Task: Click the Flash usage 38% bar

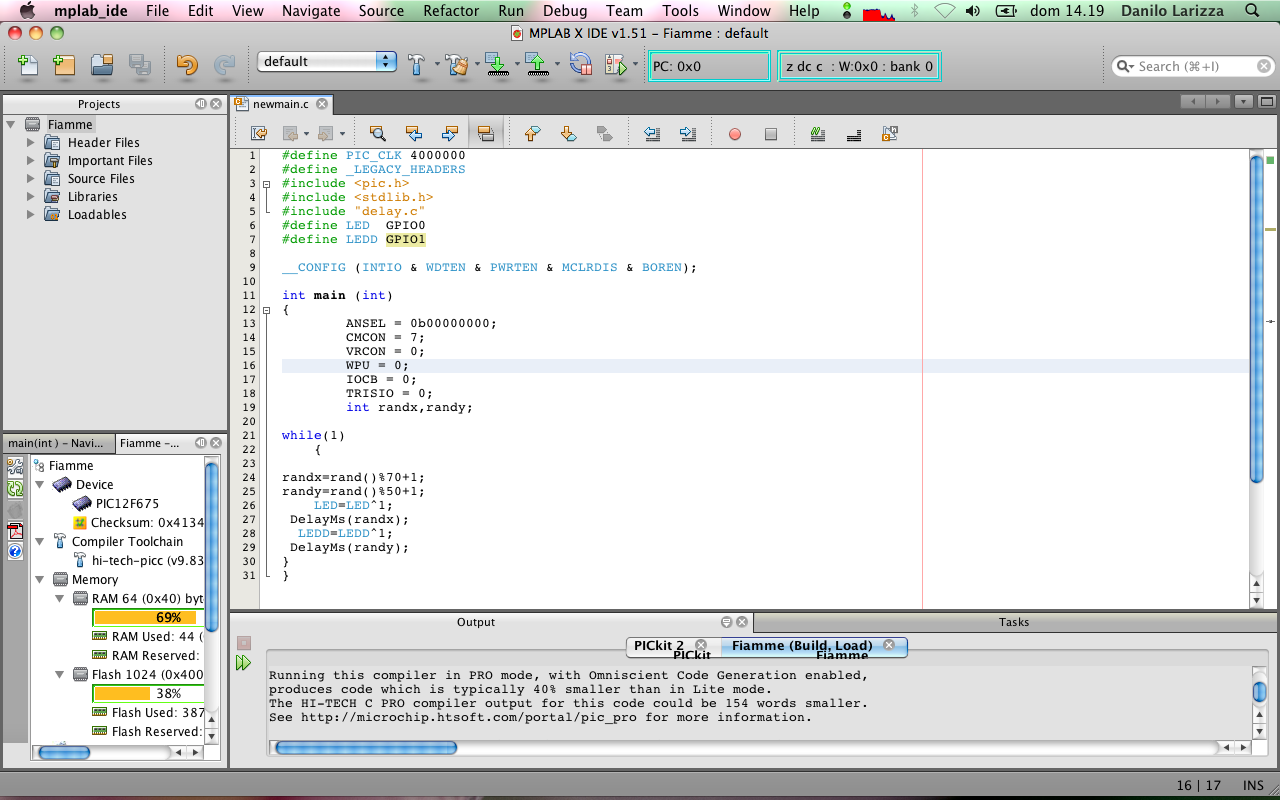Action: point(148,694)
